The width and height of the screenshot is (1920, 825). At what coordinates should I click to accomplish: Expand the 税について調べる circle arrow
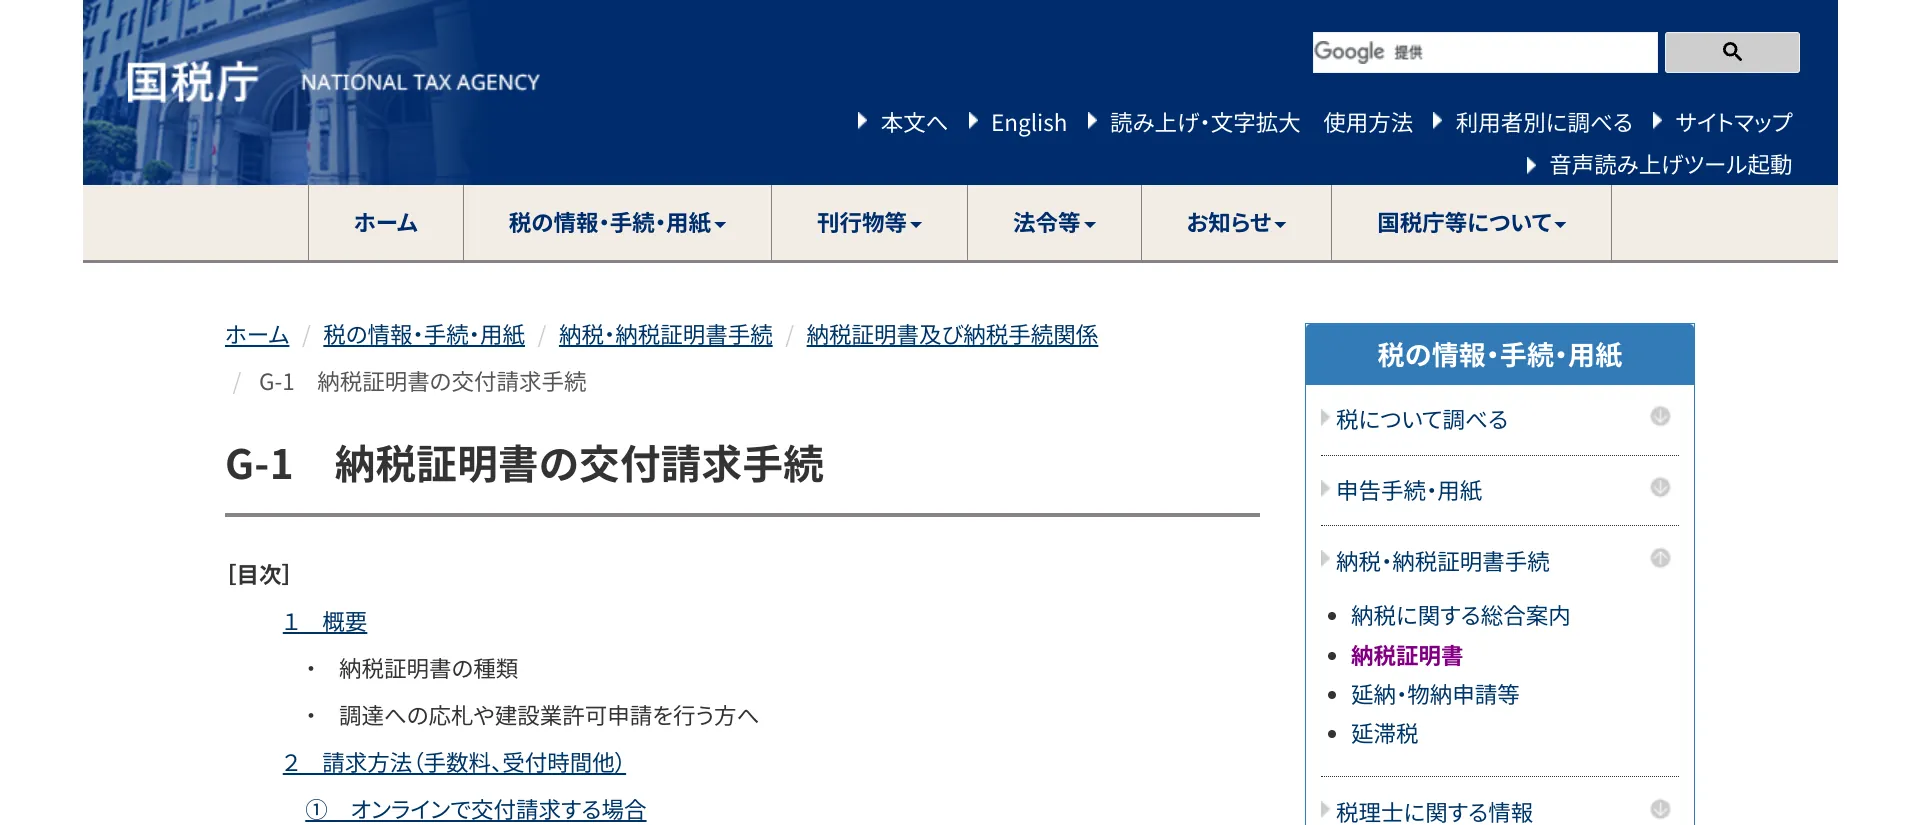tap(1660, 416)
